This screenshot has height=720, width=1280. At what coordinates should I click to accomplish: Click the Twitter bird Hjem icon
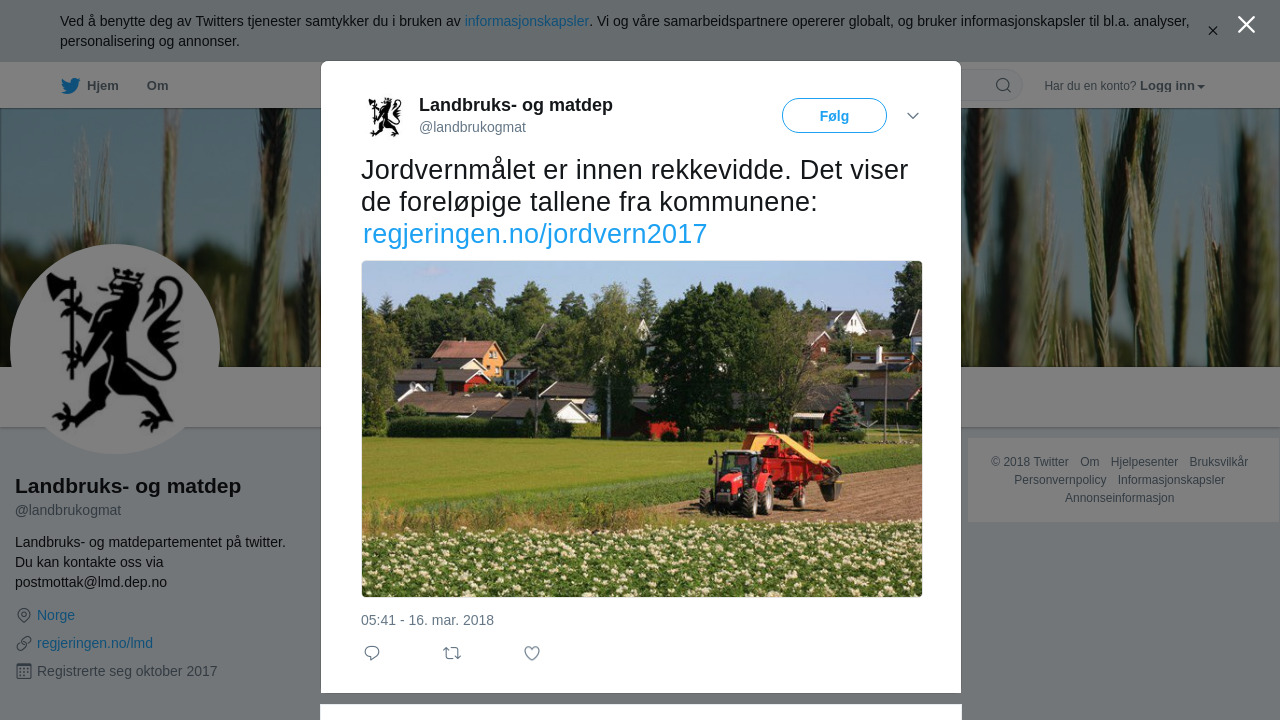click(71, 86)
